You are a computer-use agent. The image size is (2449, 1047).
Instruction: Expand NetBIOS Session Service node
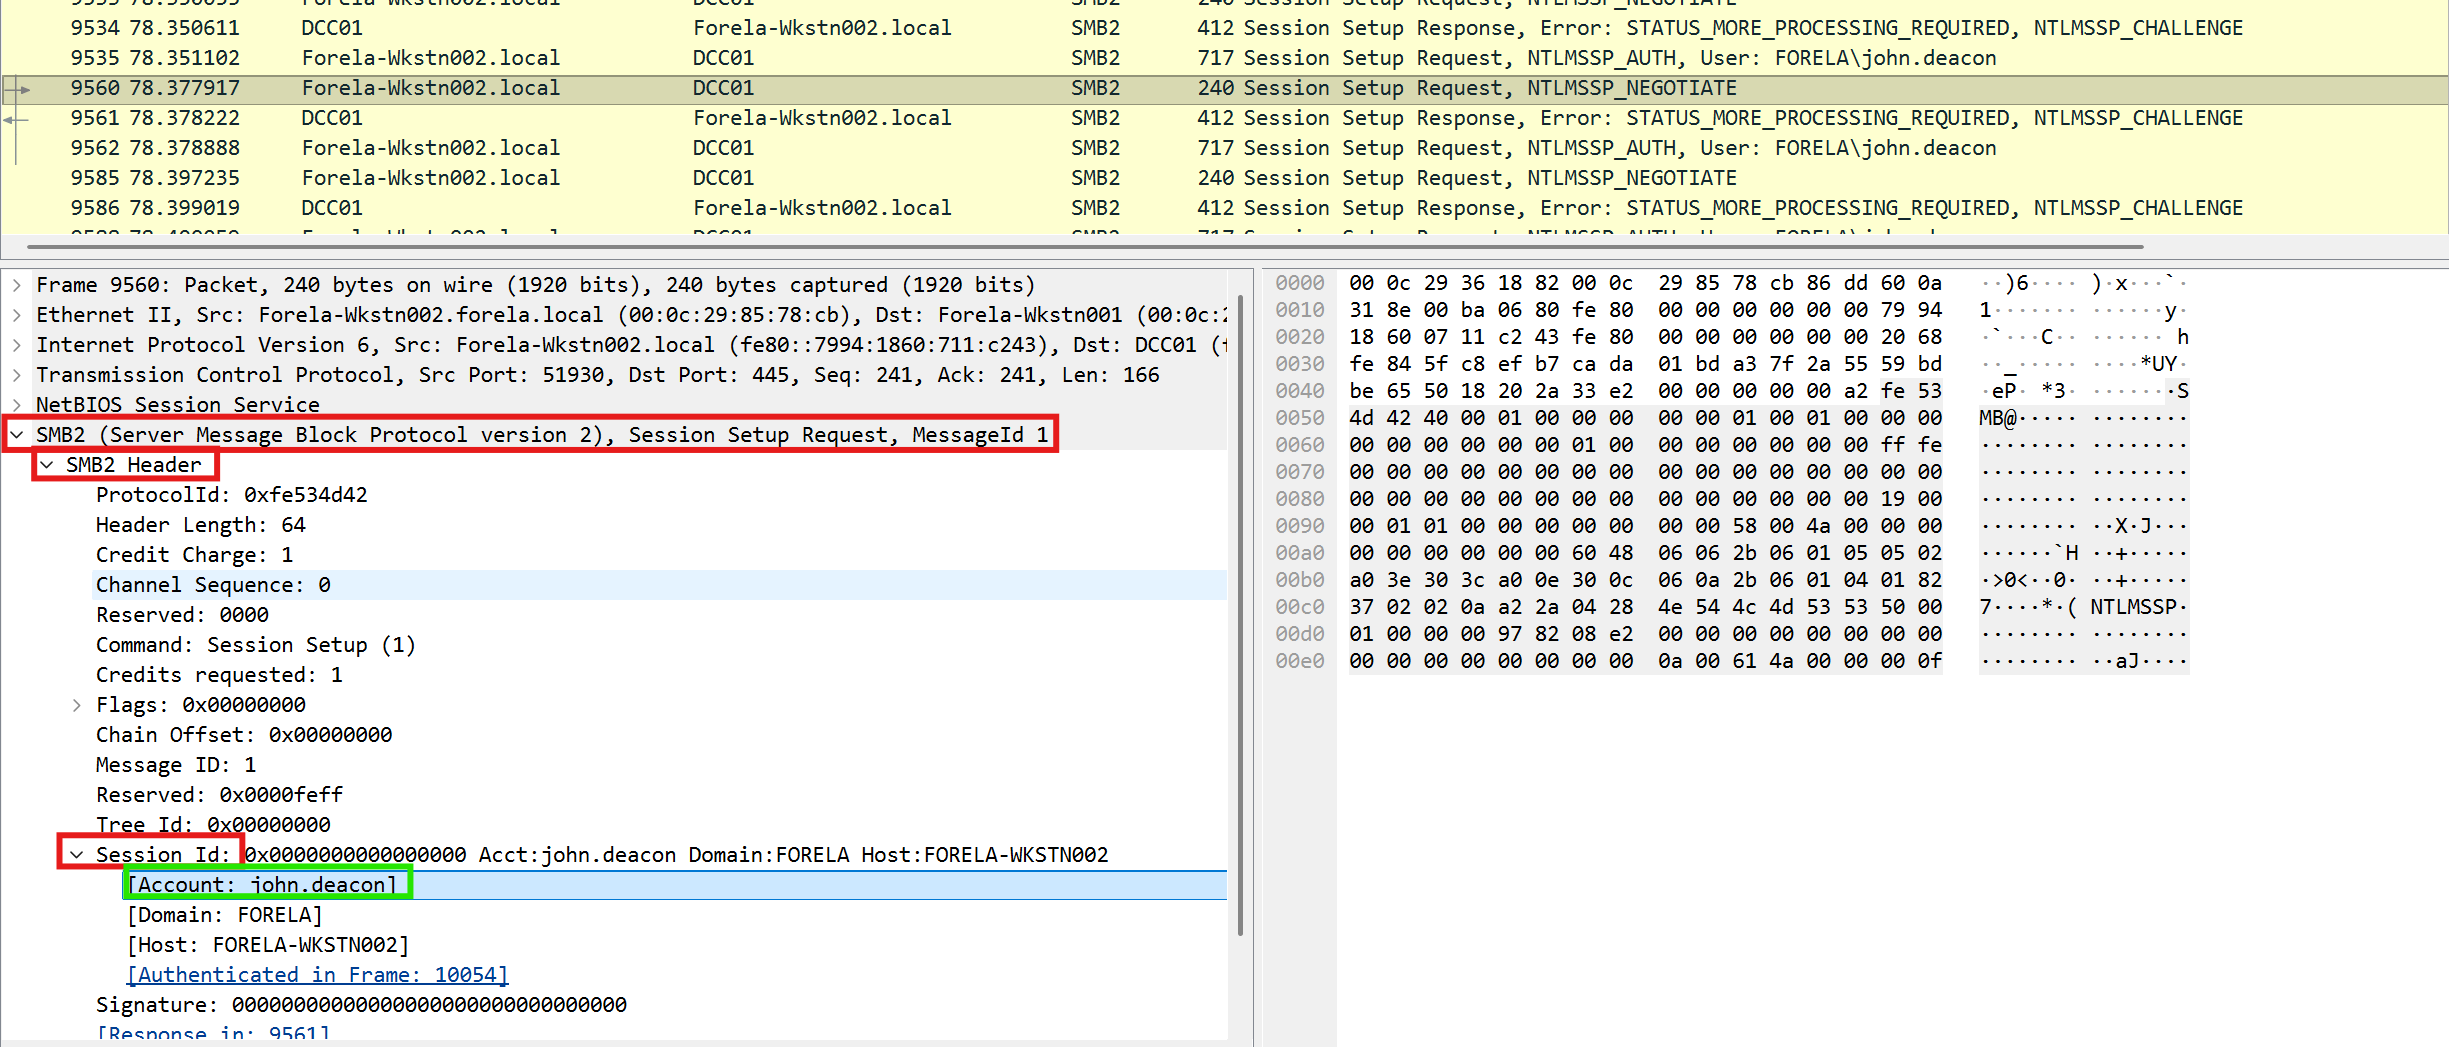coord(17,405)
